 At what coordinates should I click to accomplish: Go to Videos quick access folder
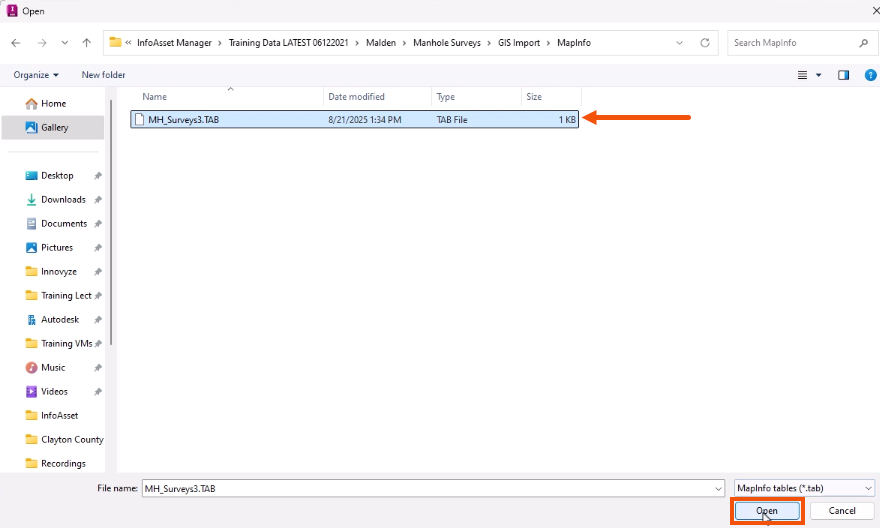point(54,392)
